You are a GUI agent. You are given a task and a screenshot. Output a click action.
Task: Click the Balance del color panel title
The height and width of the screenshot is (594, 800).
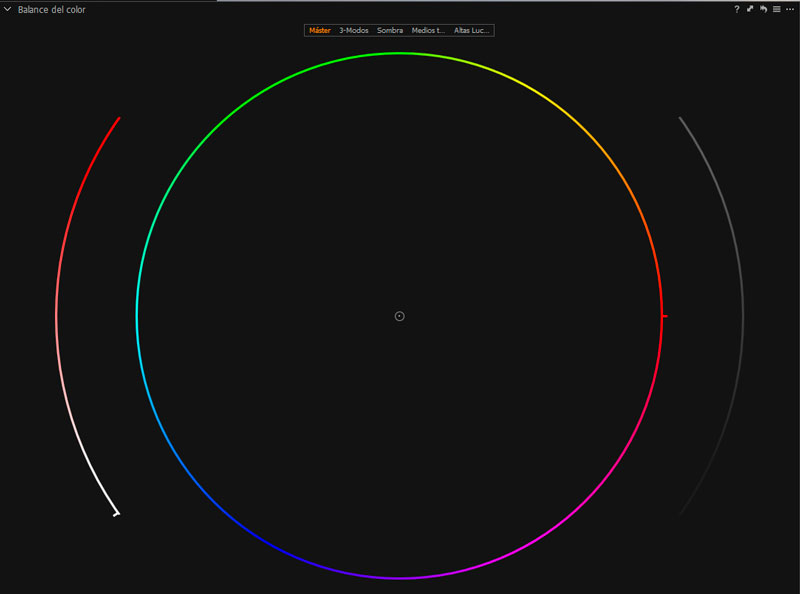point(52,9)
